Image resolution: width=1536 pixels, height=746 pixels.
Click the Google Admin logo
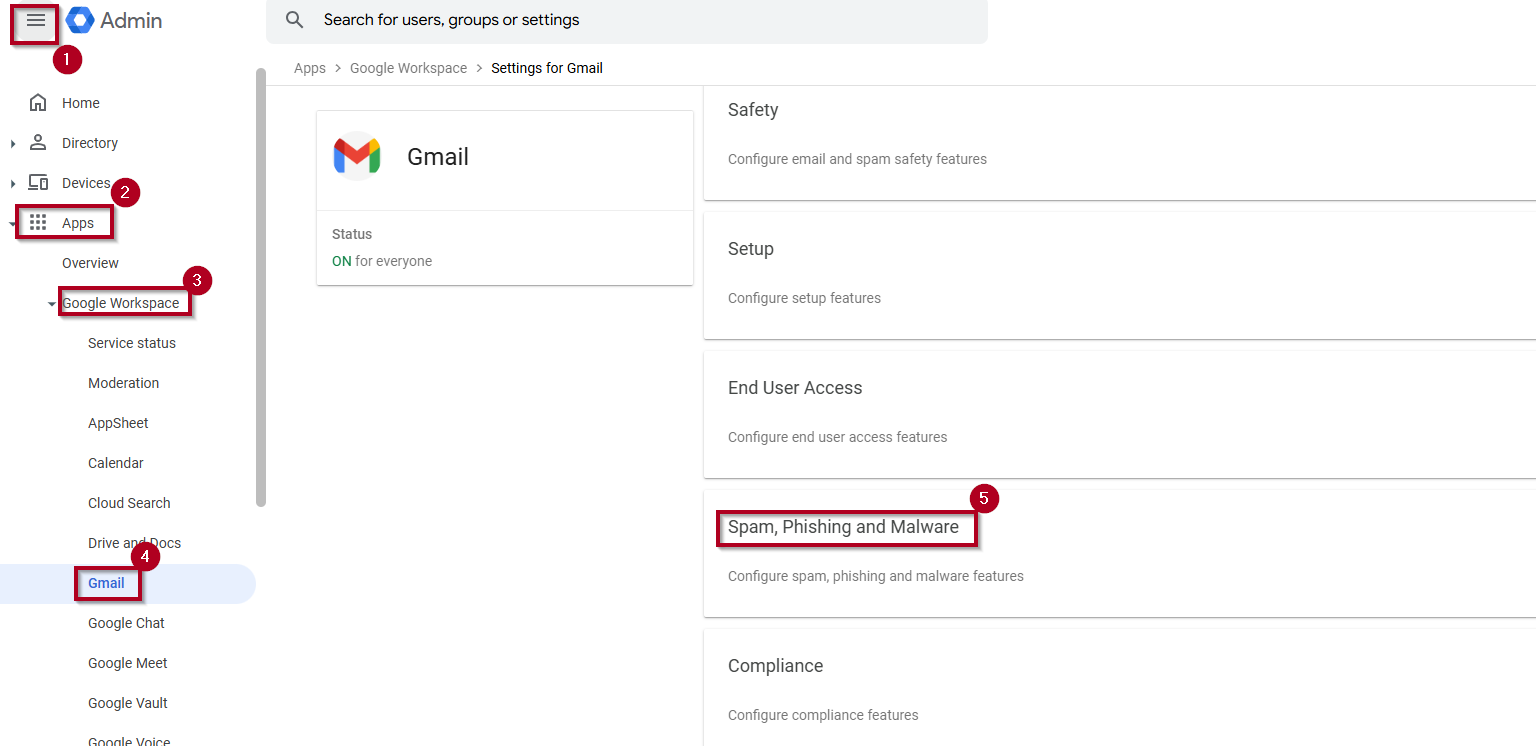tap(114, 21)
